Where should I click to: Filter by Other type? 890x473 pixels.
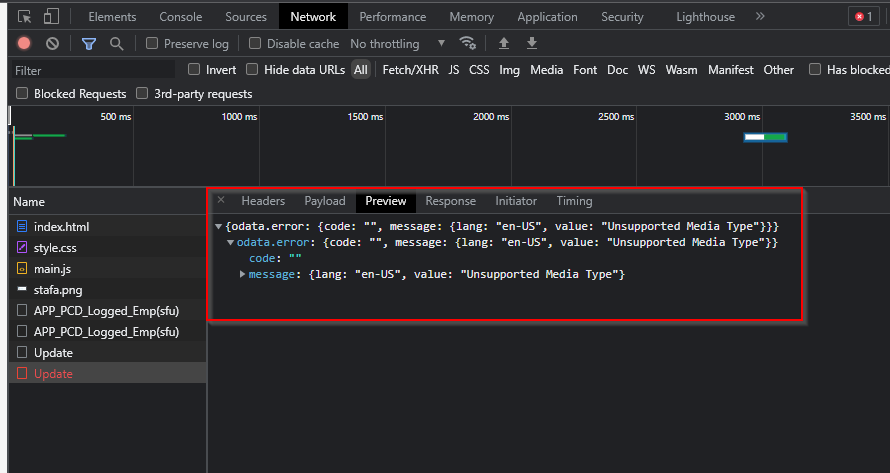coord(778,70)
